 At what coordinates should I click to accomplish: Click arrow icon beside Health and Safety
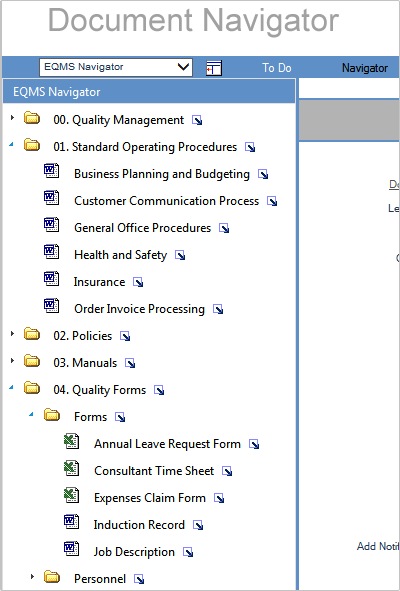[x=180, y=256]
